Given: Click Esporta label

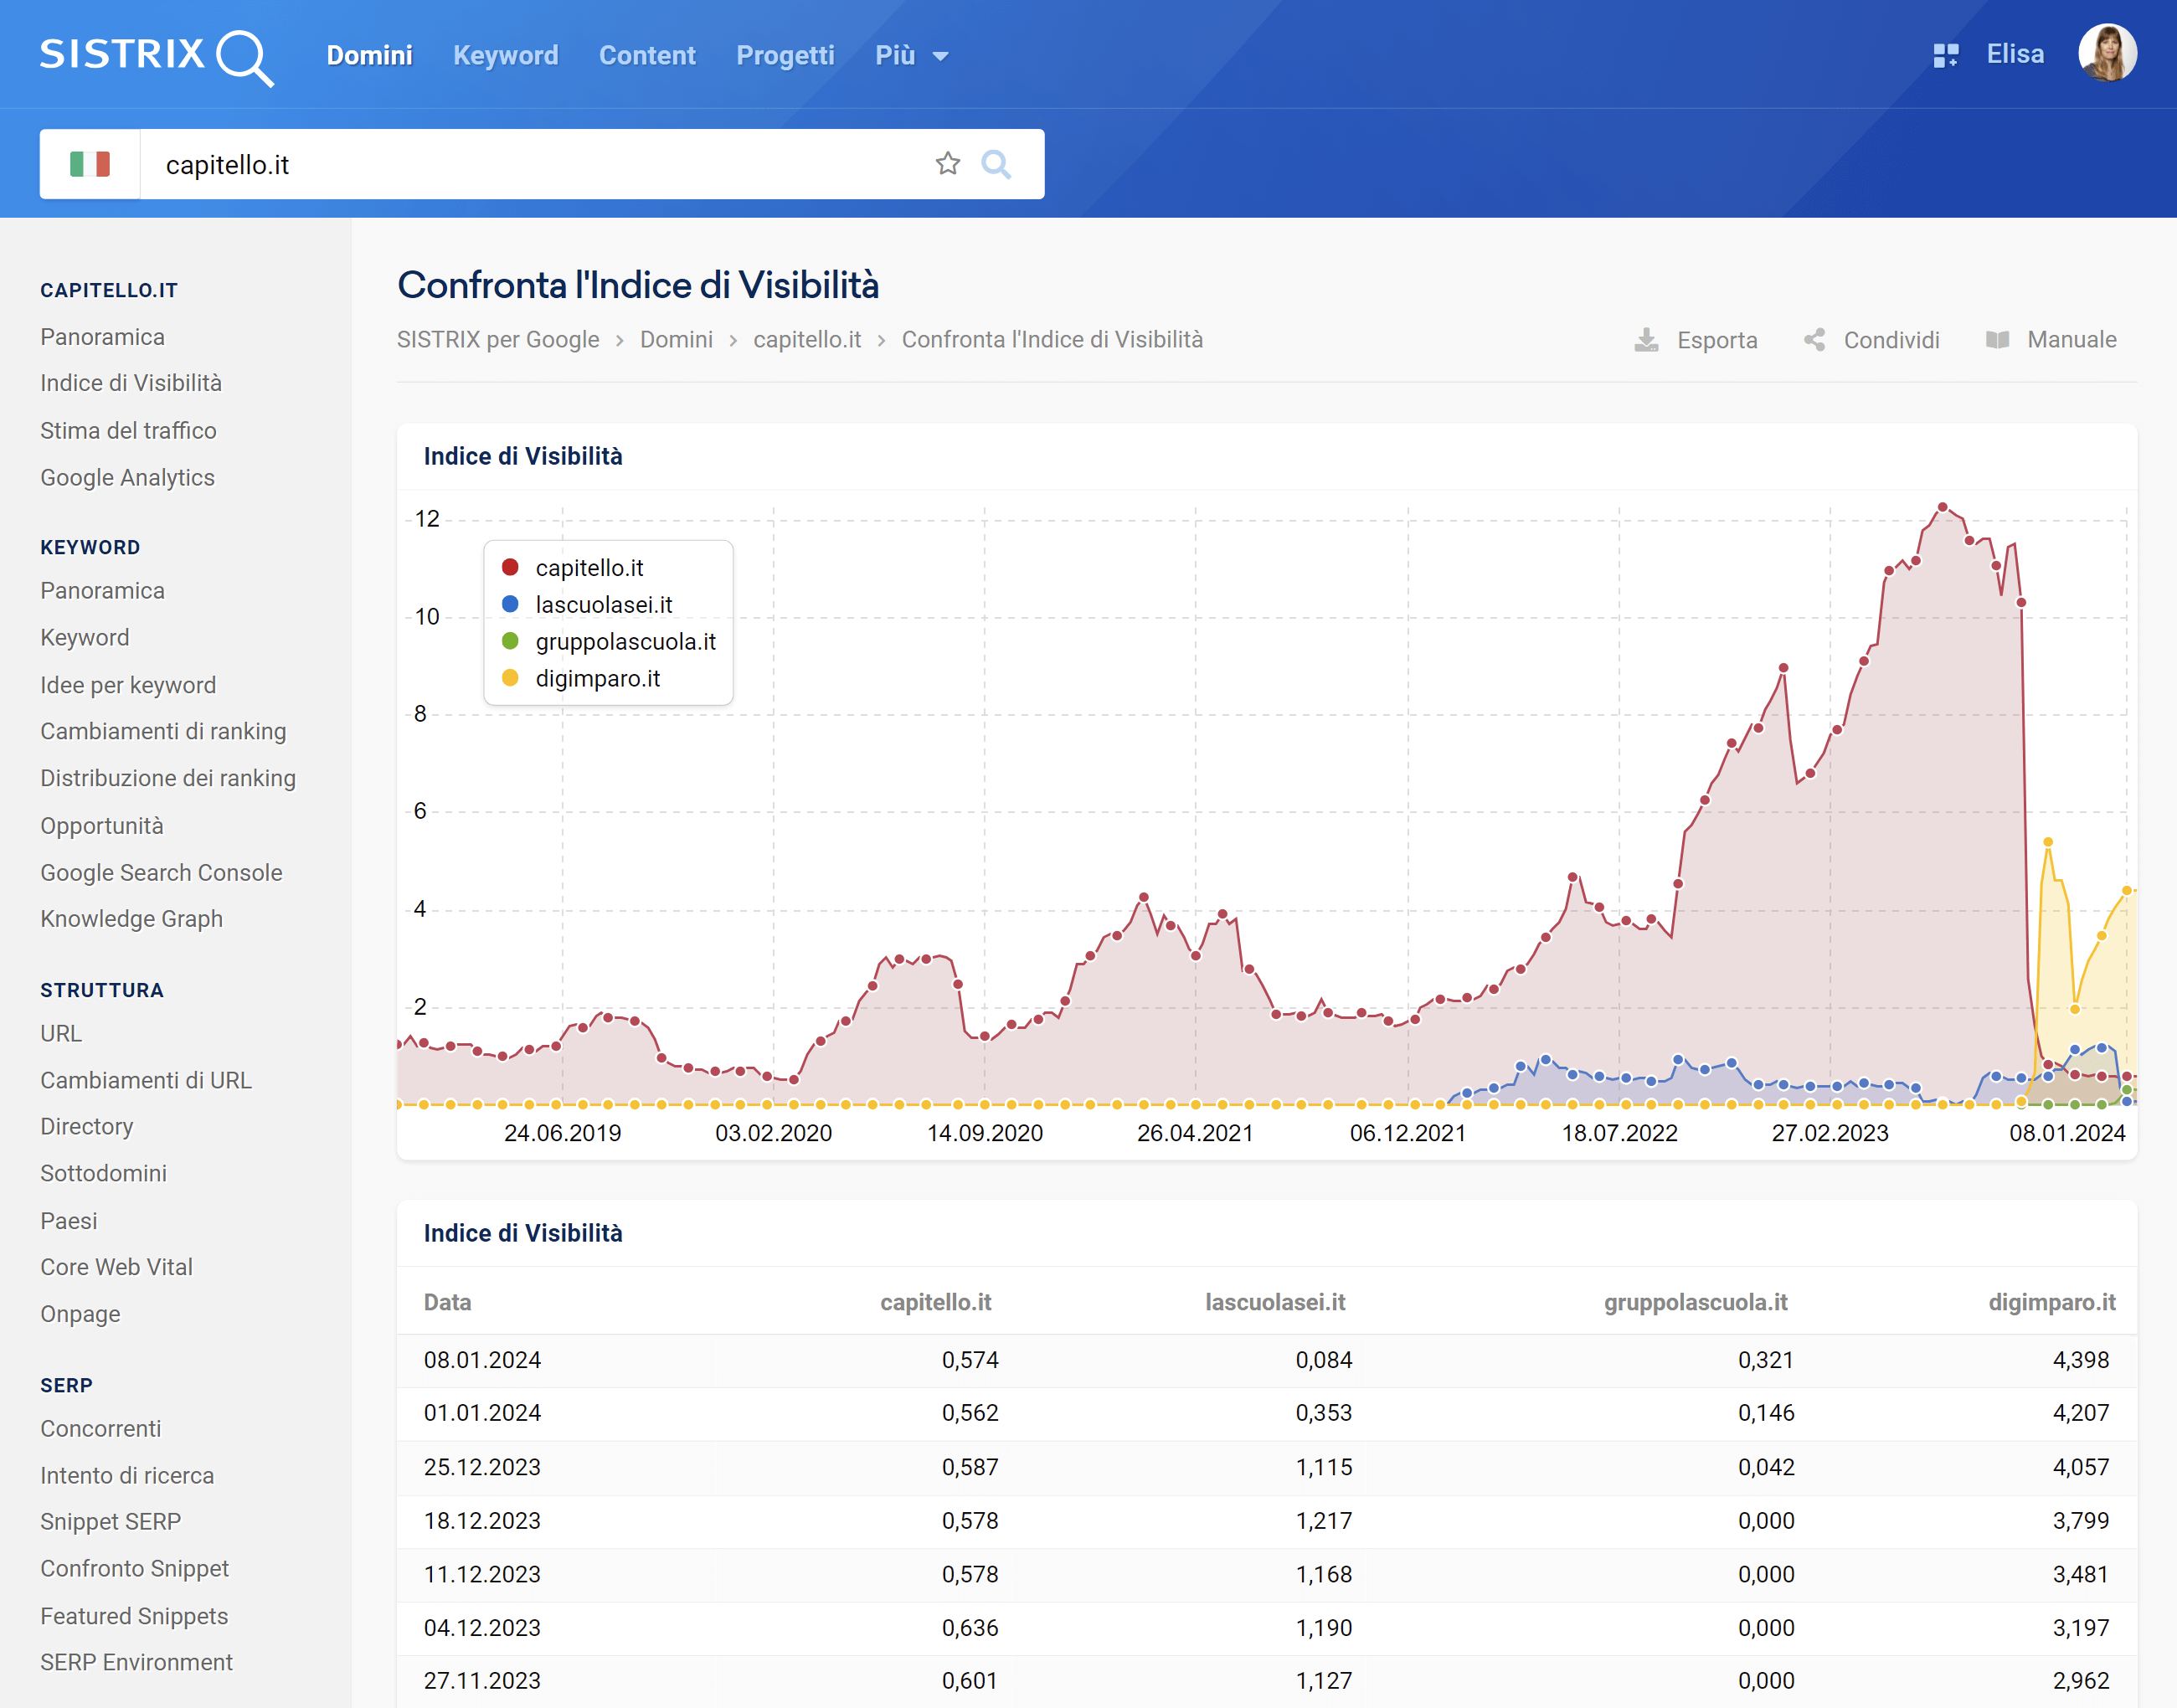Looking at the screenshot, I should (1717, 340).
